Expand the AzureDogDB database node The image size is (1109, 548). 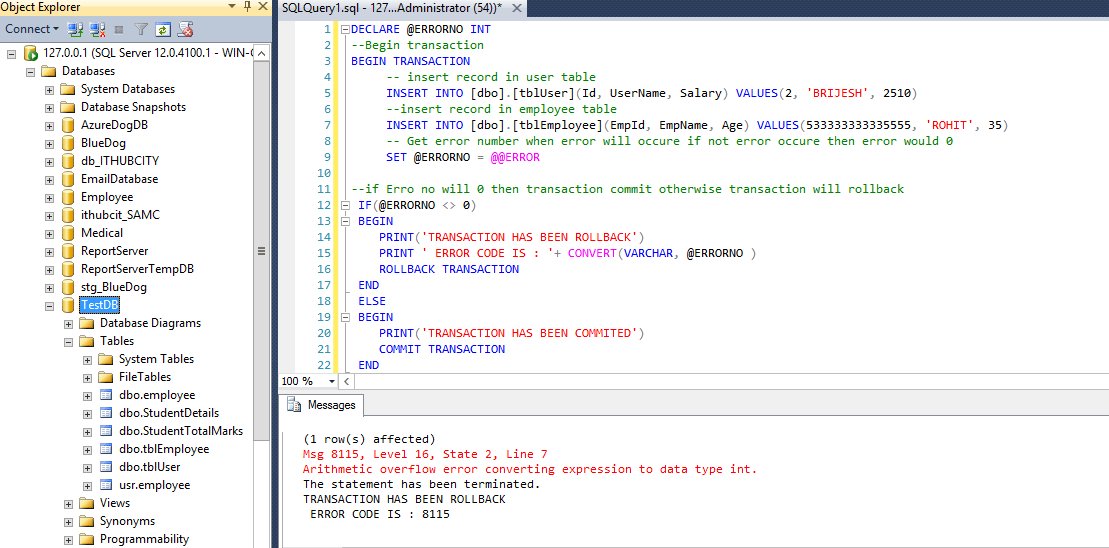[x=49, y=125]
